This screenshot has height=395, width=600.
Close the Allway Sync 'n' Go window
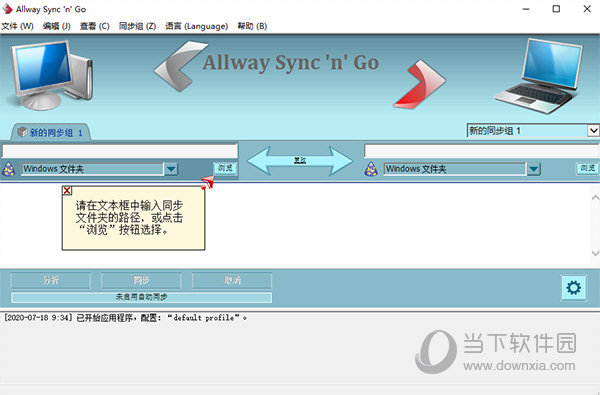tap(587, 9)
